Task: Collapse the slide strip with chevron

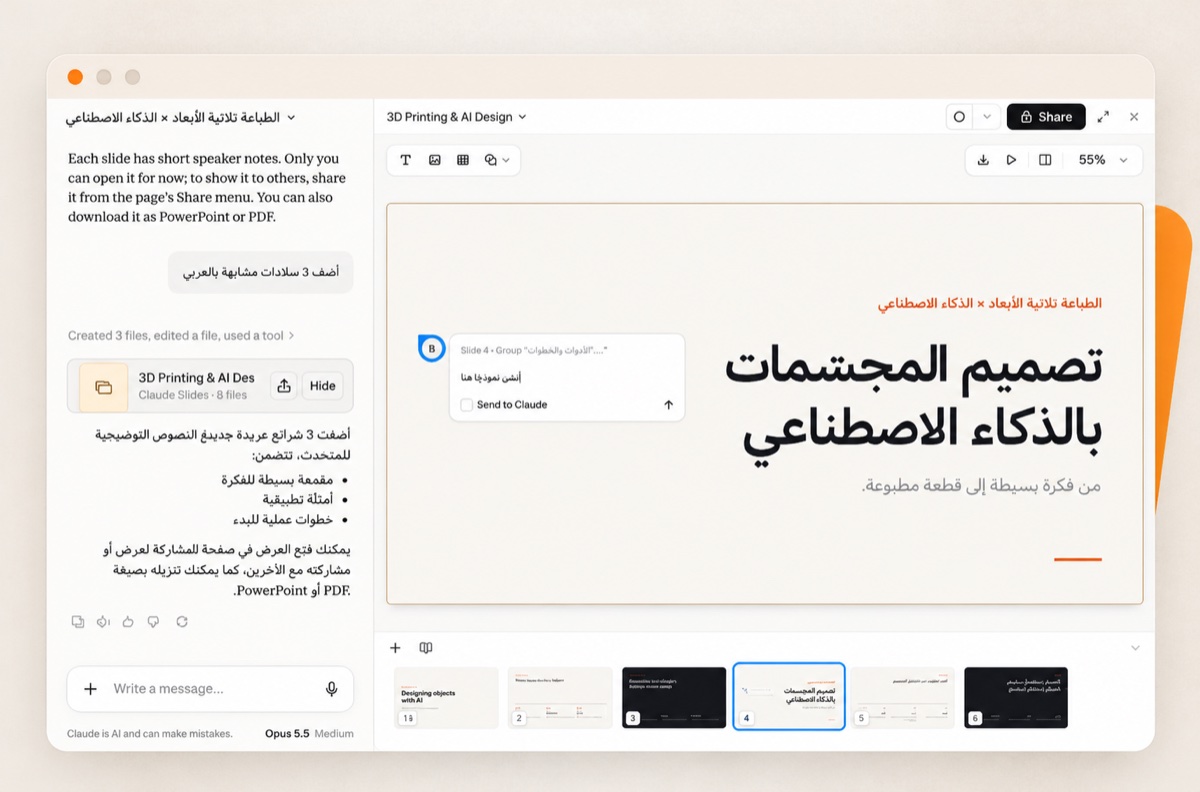Action: (1135, 648)
